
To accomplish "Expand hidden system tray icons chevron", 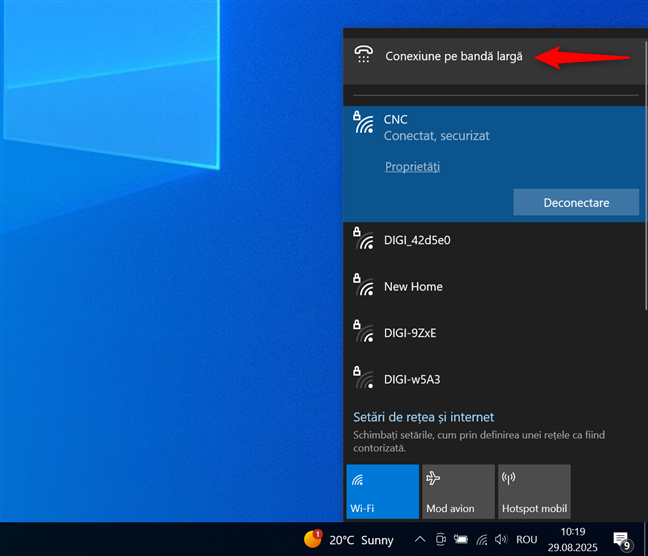I will coord(422,540).
